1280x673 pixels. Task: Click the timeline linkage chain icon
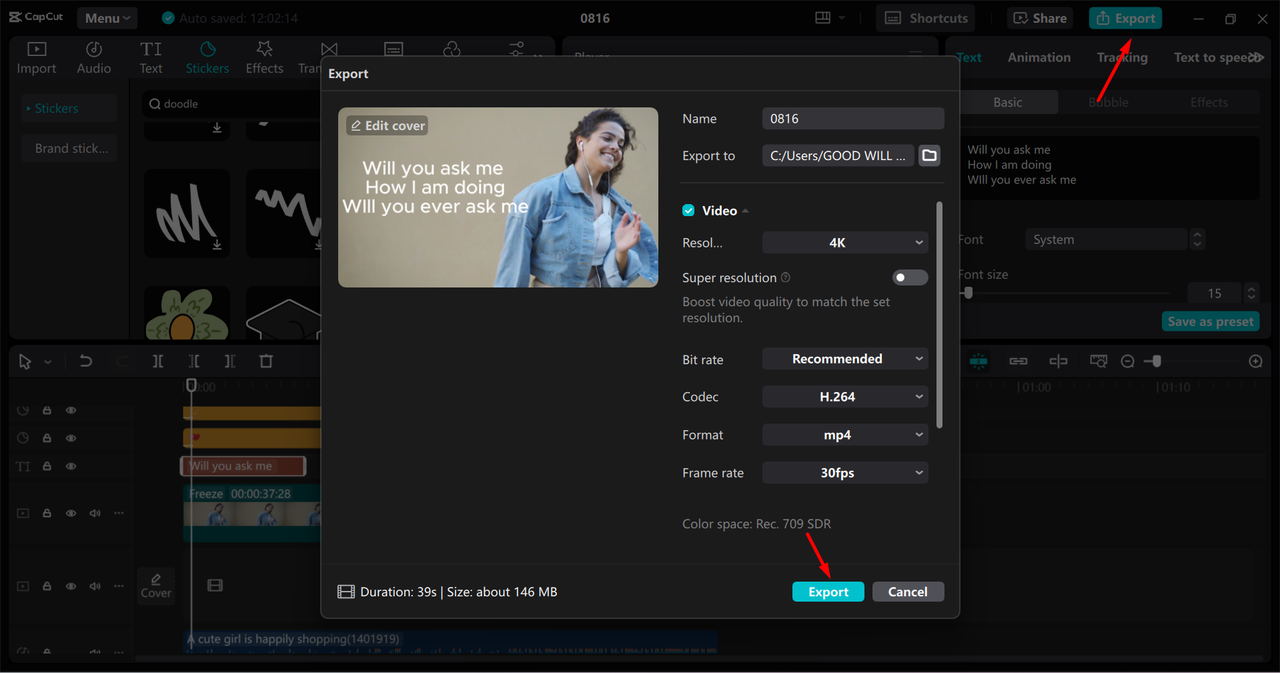[1018, 361]
